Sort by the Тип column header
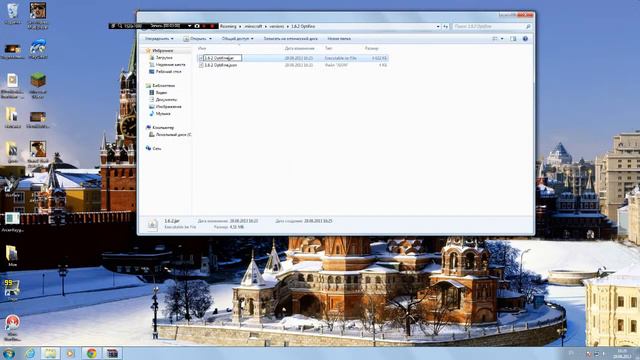This screenshot has height=360, width=640. point(329,49)
